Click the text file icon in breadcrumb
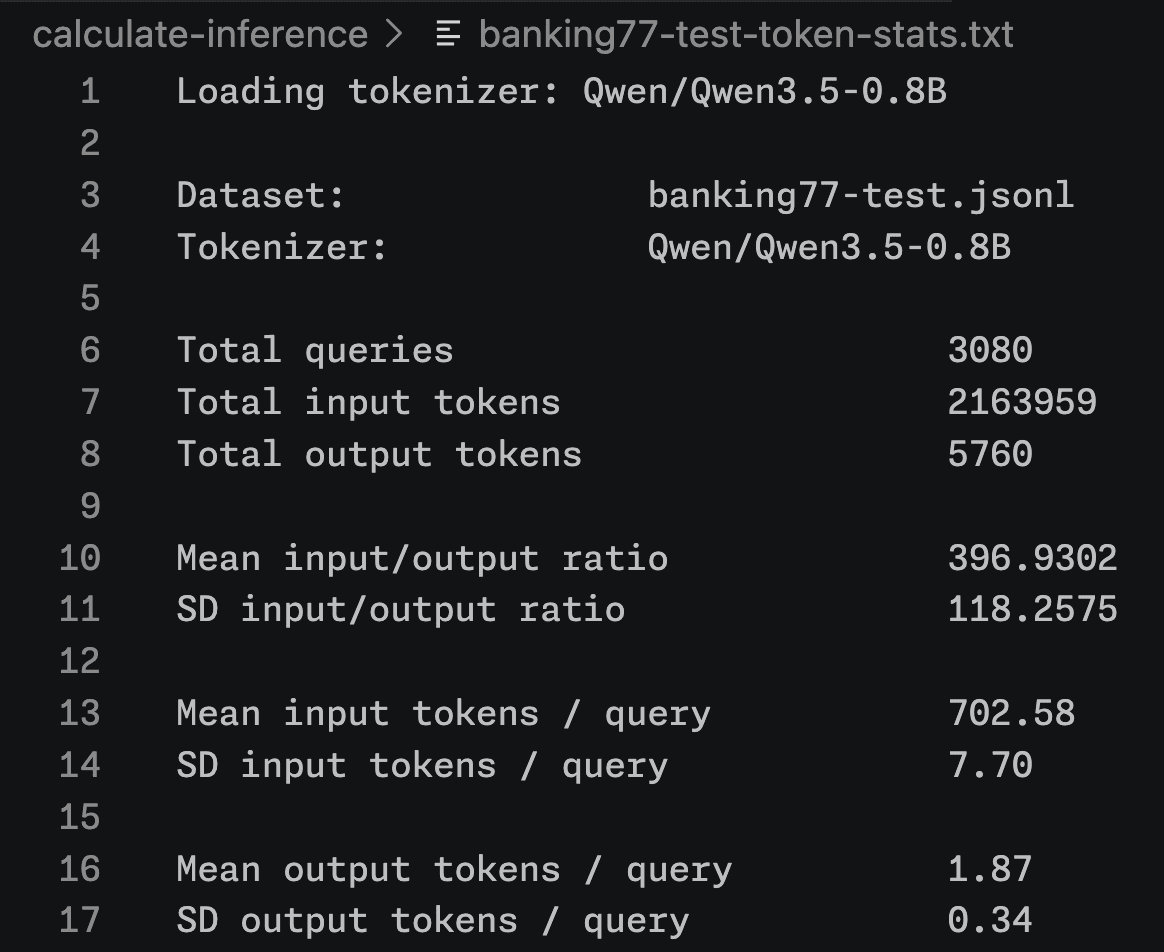 [448, 34]
